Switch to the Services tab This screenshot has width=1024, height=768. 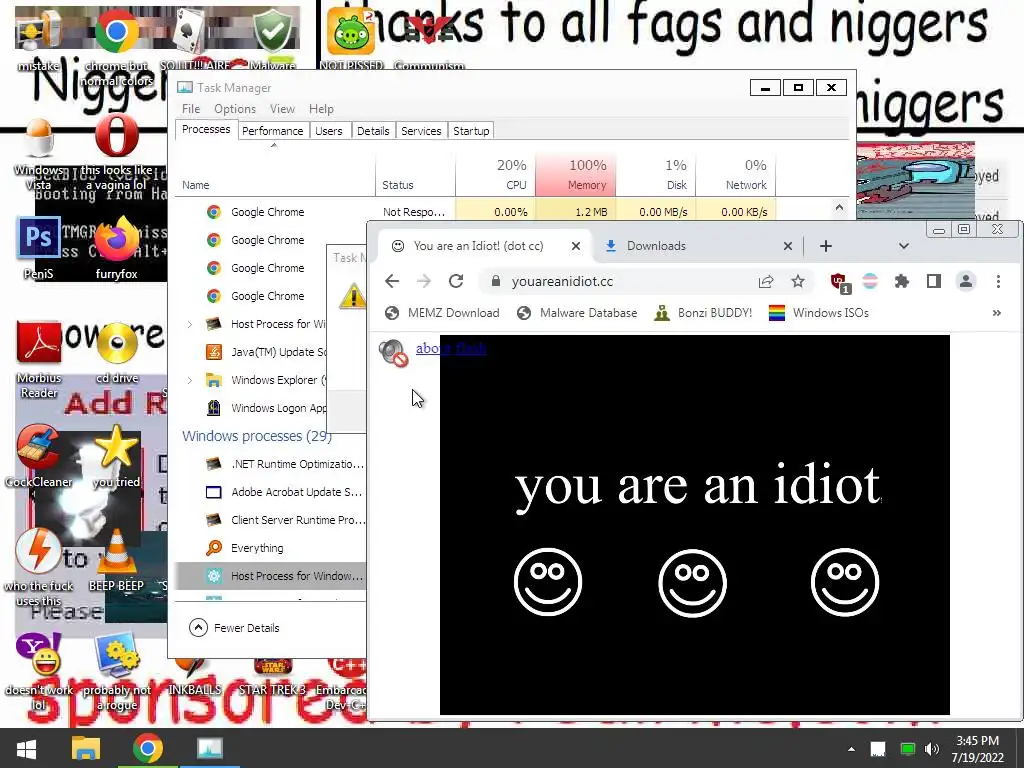421,131
